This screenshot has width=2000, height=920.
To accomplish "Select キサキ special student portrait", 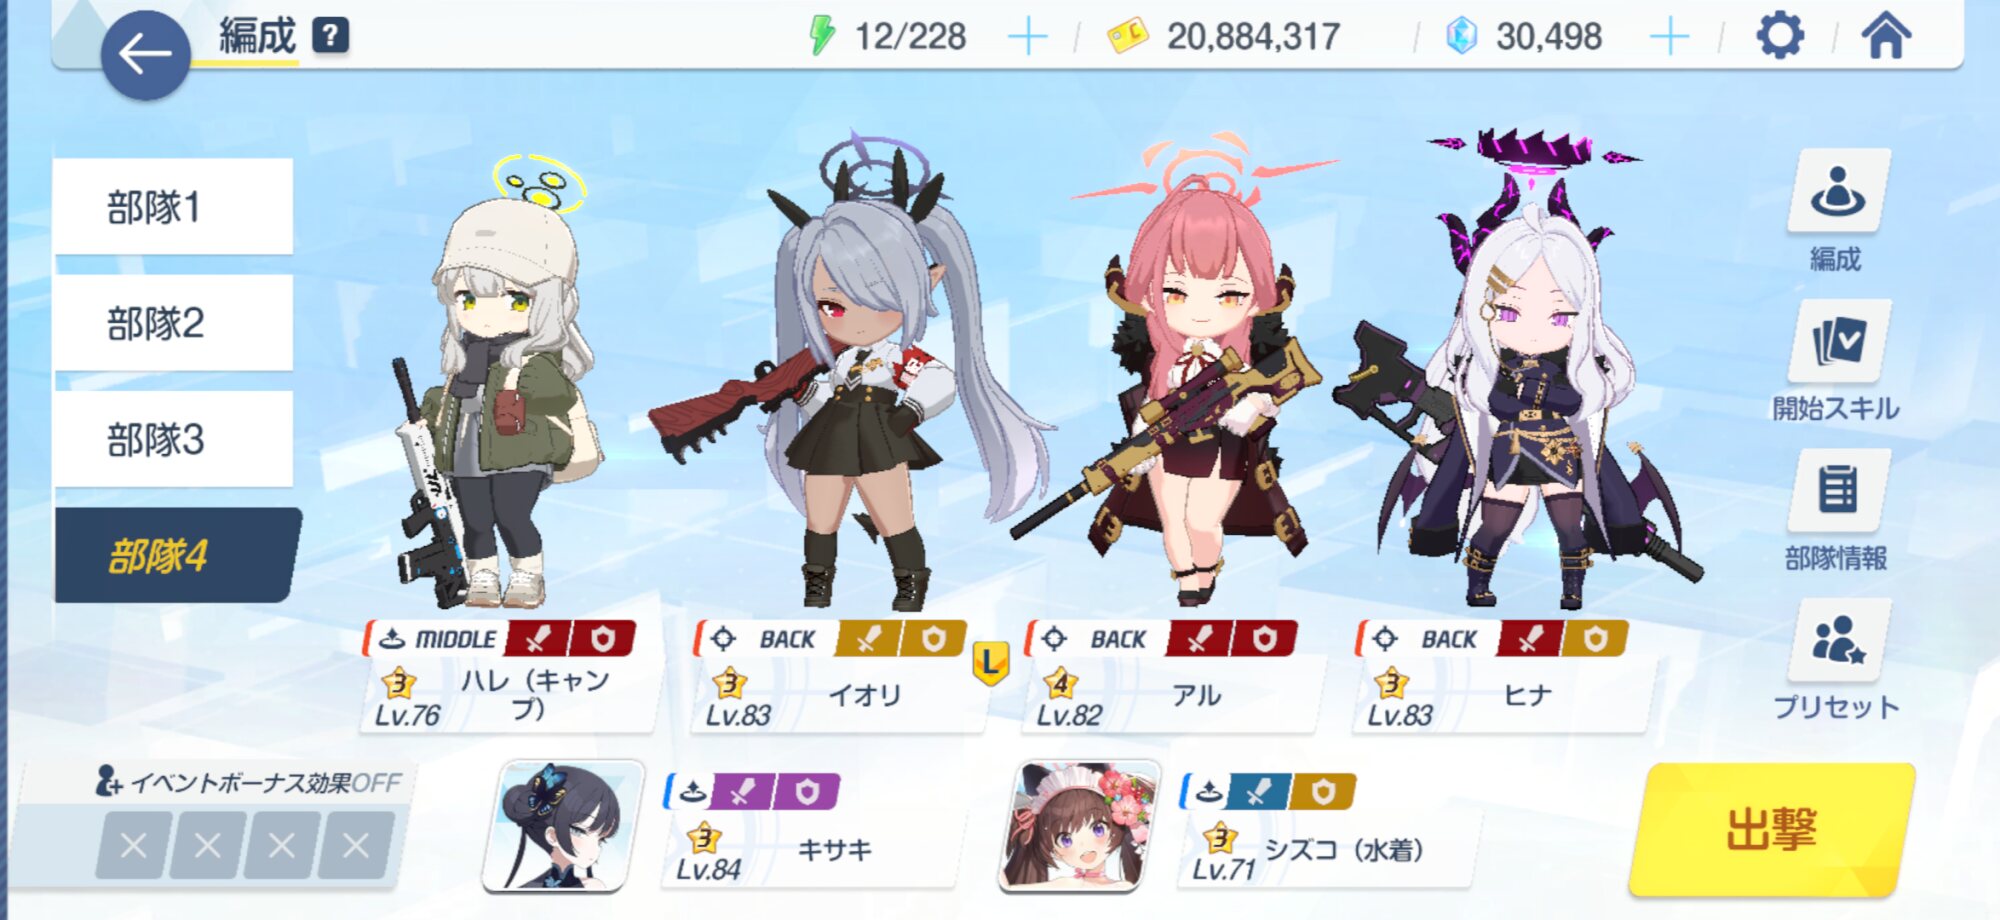I will [x=563, y=826].
